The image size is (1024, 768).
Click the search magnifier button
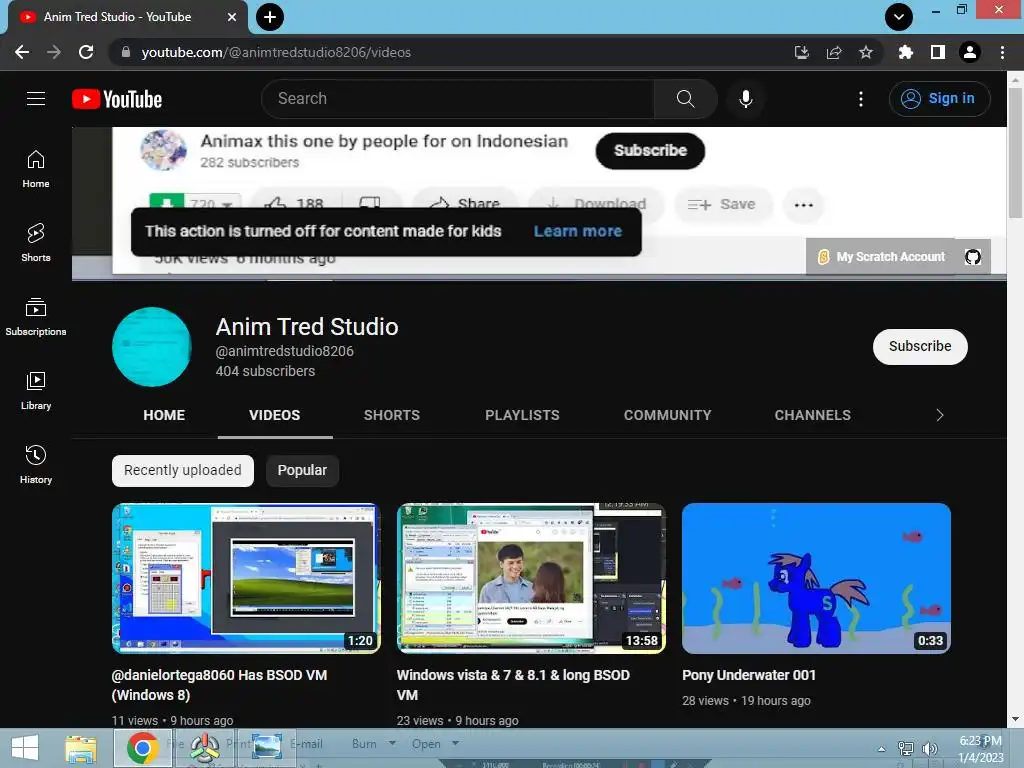(x=685, y=99)
